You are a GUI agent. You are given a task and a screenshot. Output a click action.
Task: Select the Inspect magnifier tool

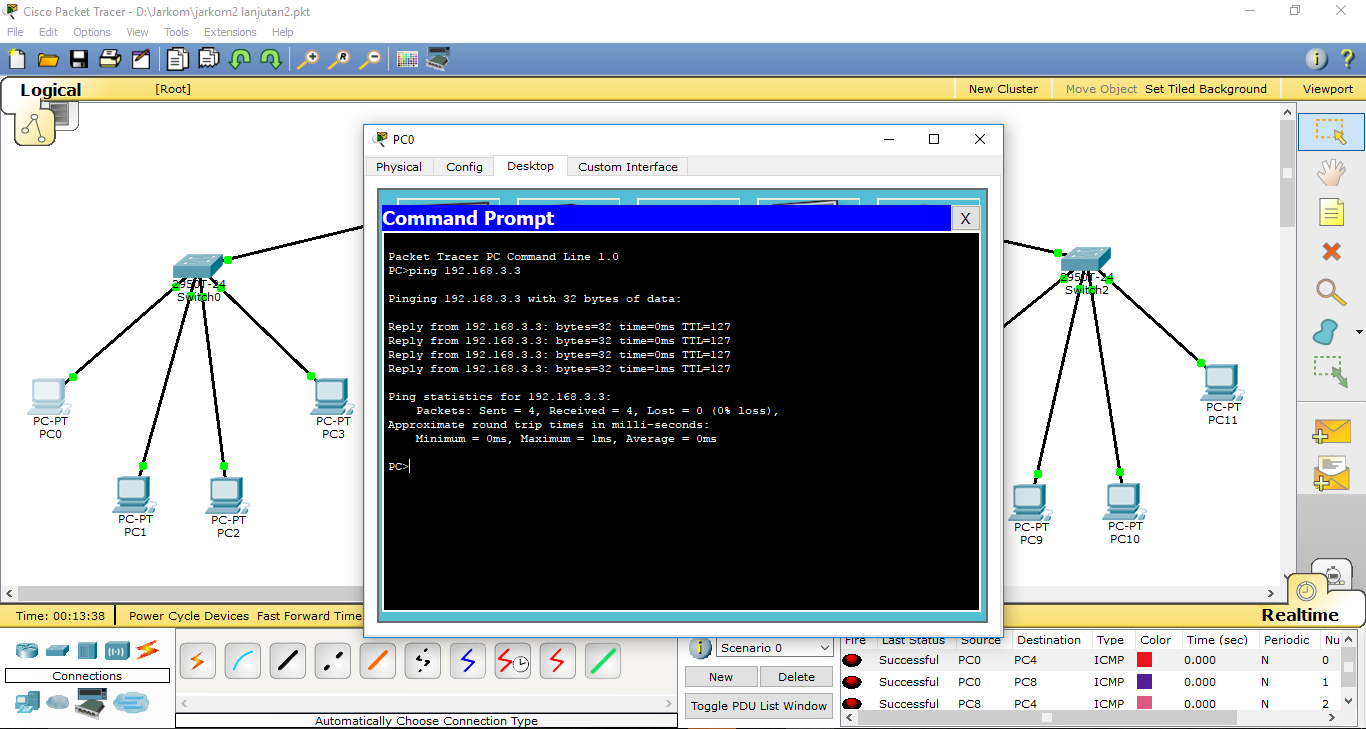1331,293
